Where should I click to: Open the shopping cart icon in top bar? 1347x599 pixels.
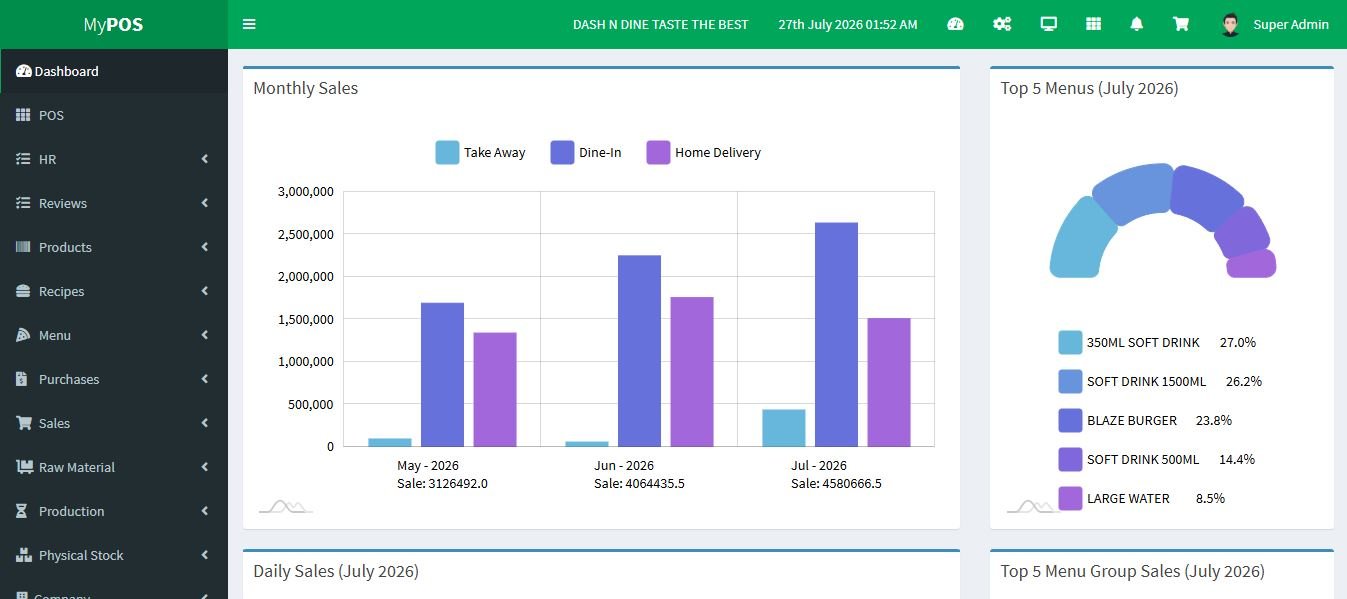click(x=1181, y=24)
